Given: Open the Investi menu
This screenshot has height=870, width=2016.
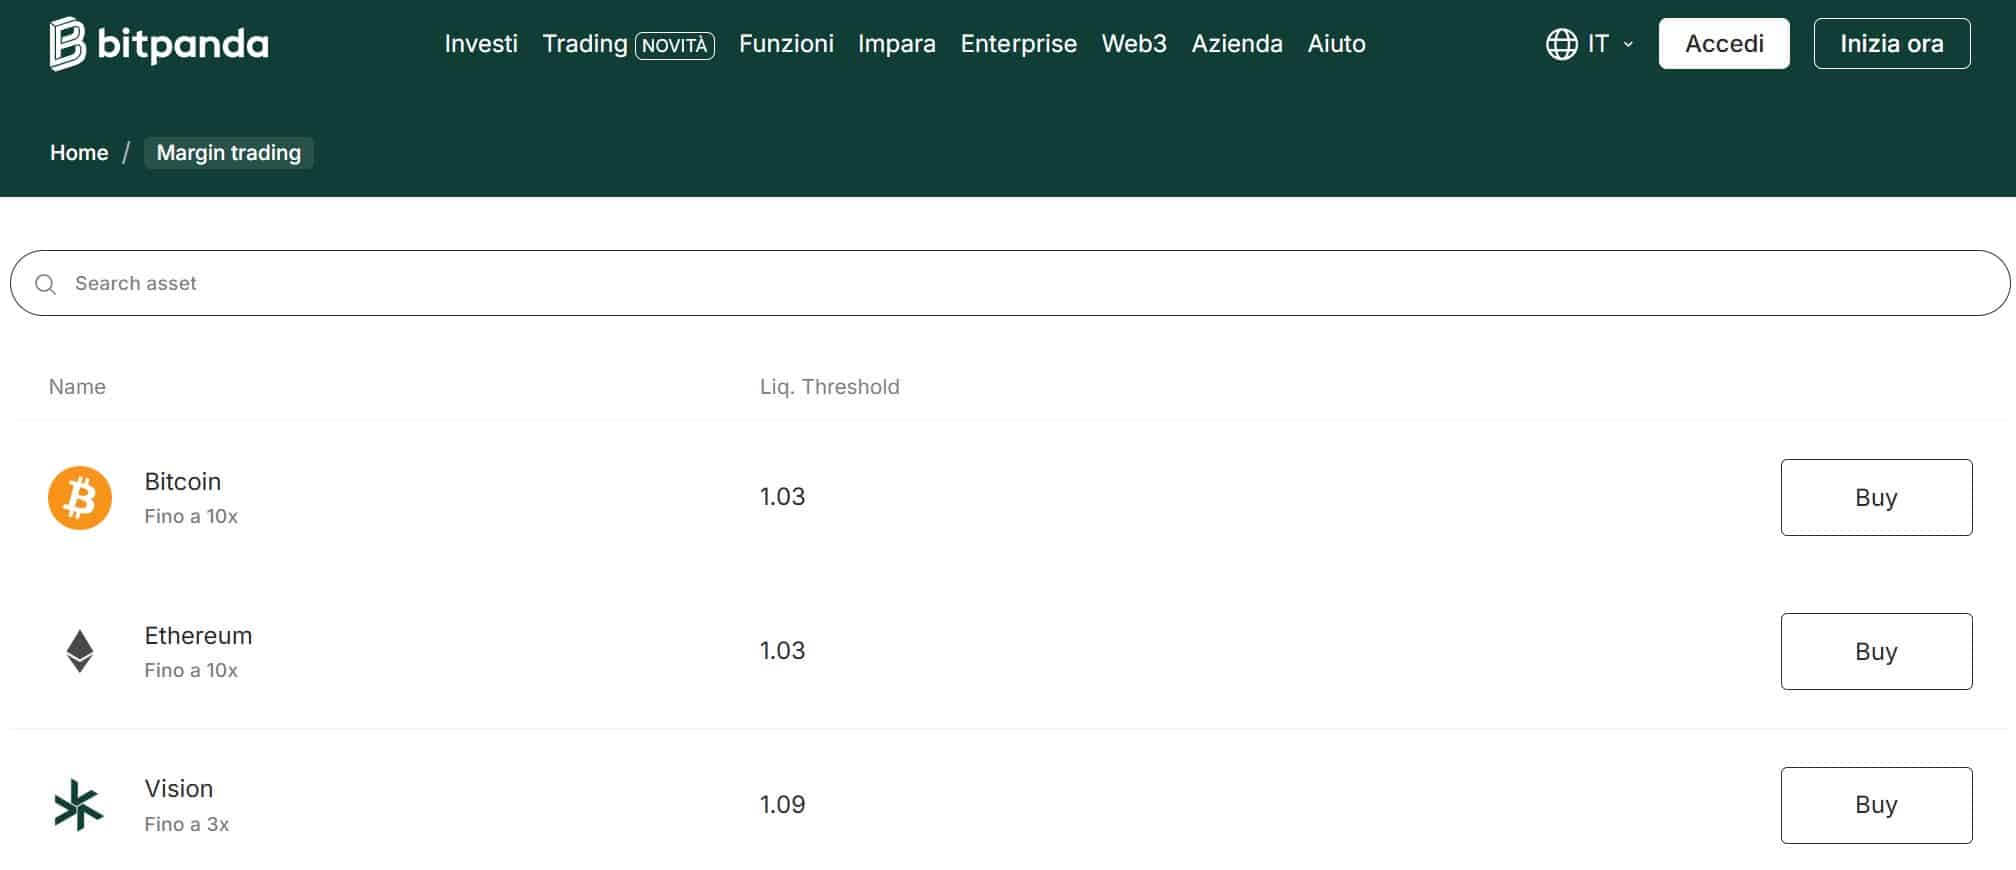Looking at the screenshot, I should pos(481,44).
